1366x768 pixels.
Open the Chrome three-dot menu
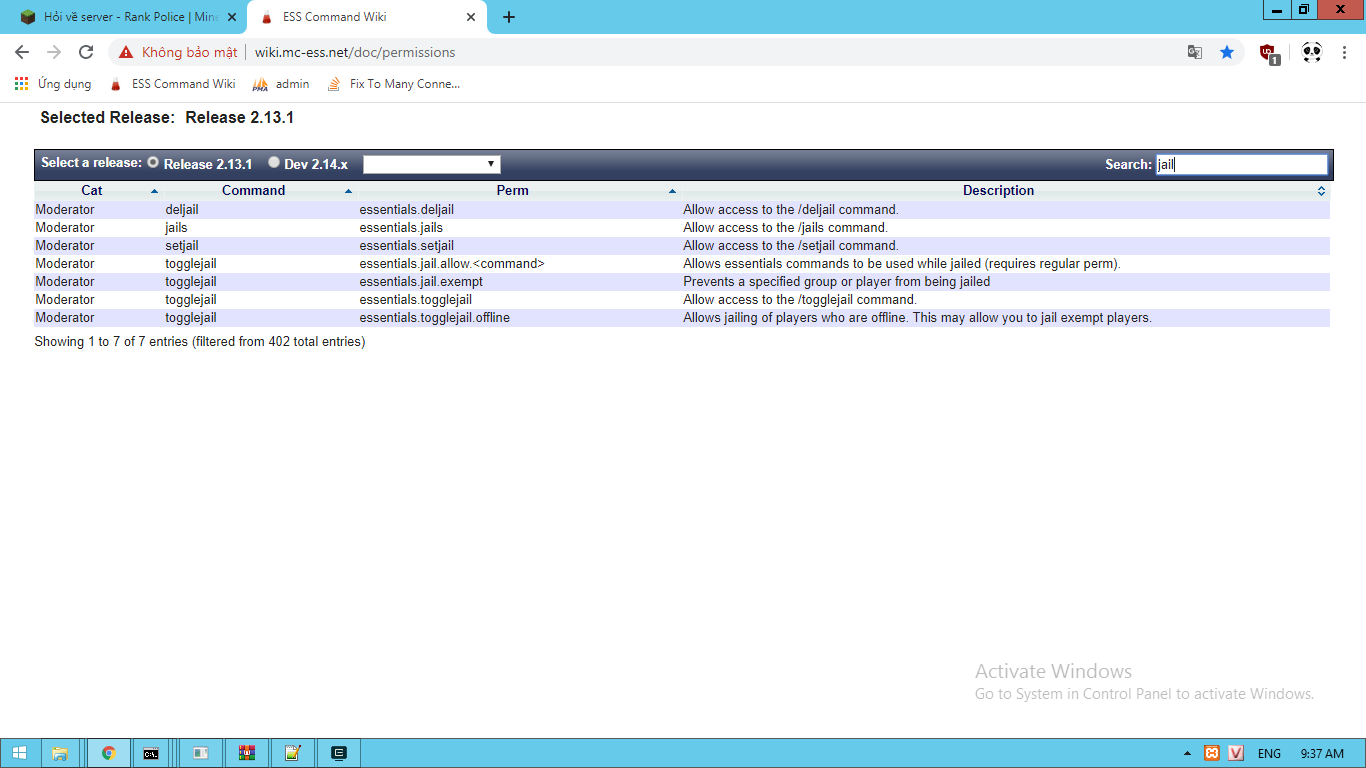[x=1346, y=52]
